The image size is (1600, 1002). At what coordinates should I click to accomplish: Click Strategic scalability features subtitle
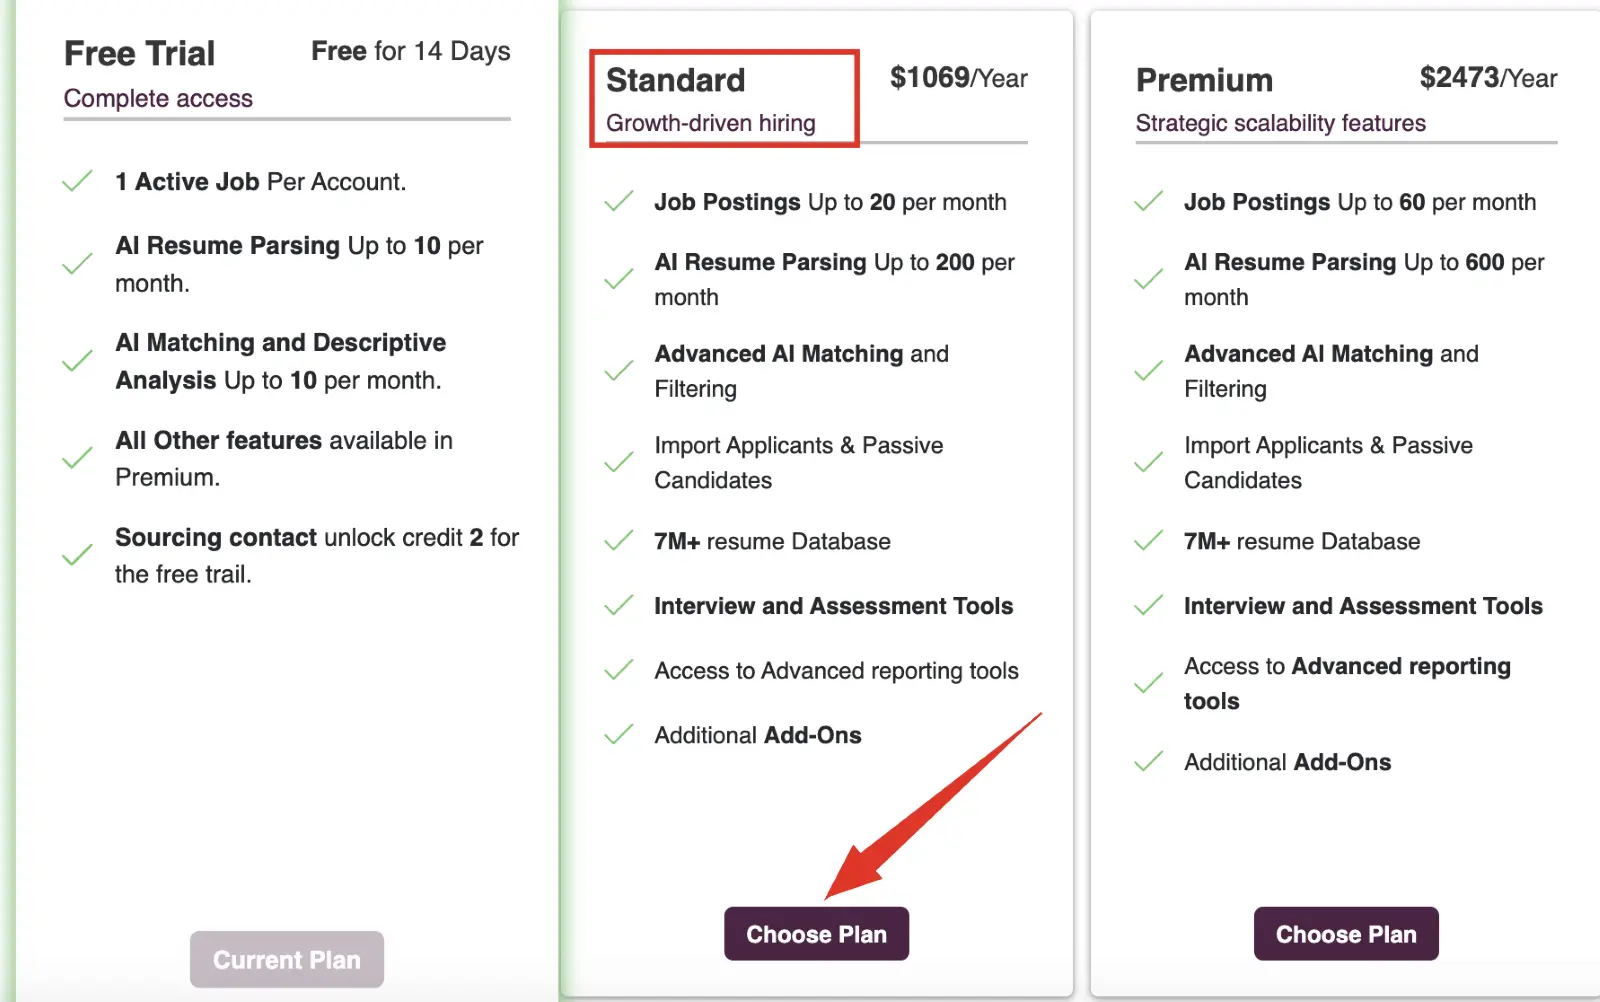(1280, 123)
